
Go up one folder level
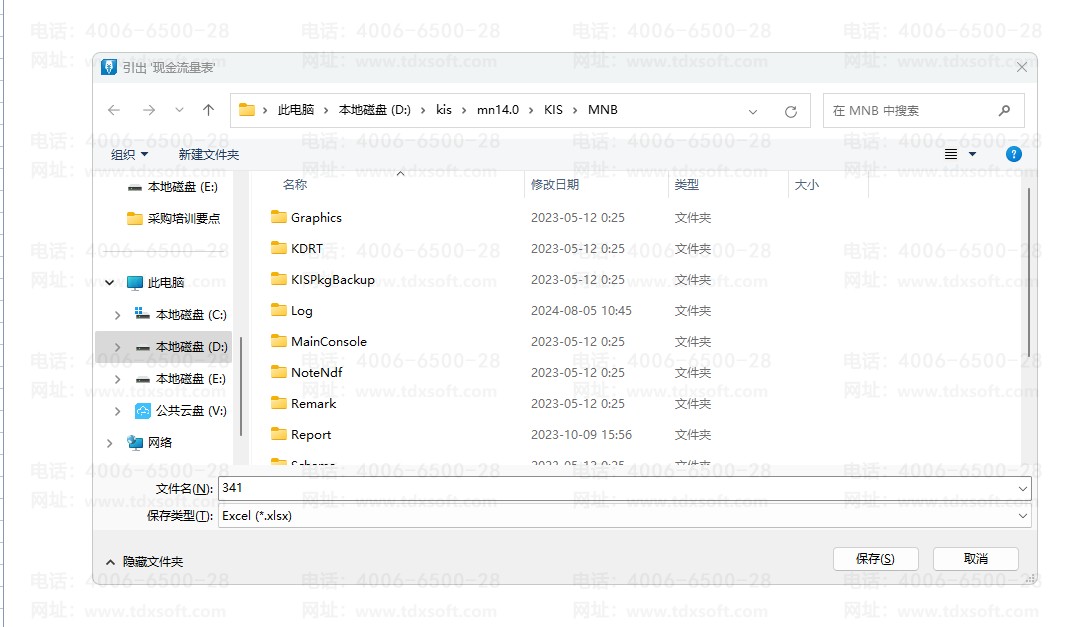[208, 111]
